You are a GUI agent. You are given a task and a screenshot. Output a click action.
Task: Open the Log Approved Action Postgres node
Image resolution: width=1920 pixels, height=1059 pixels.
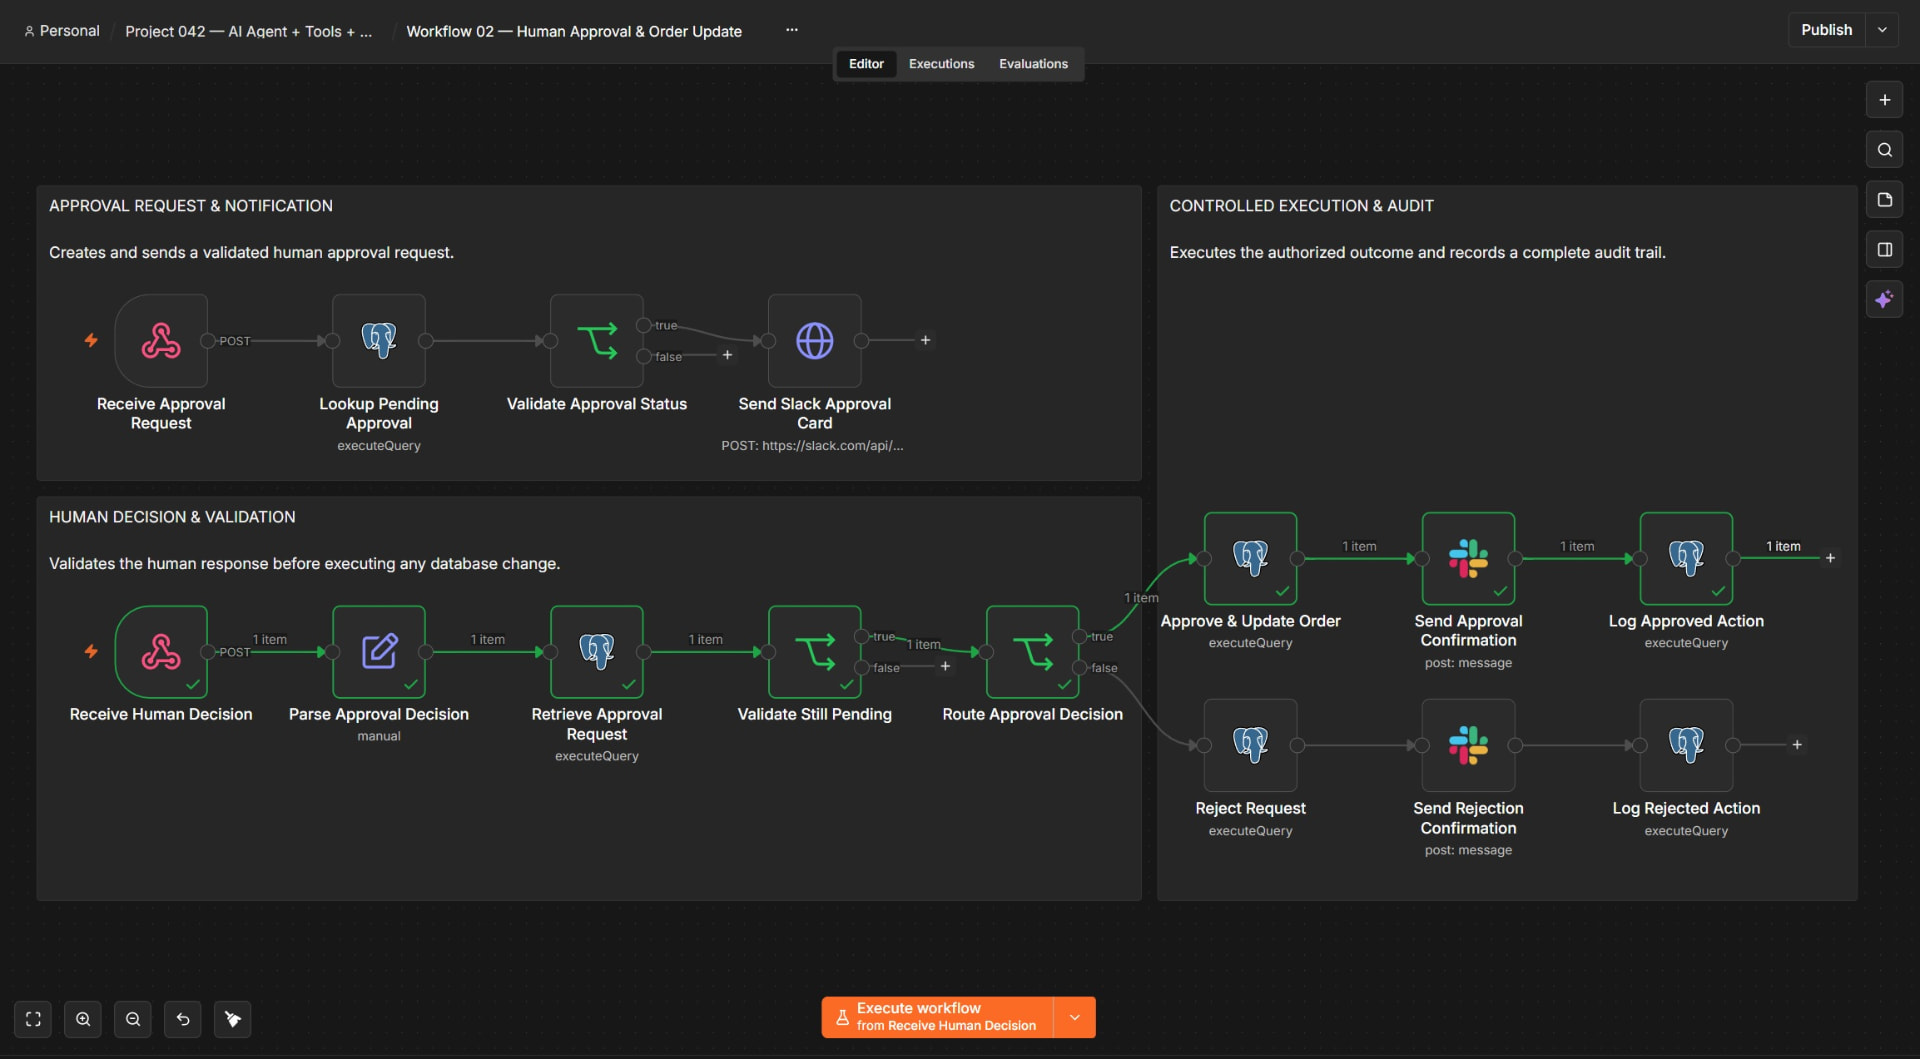click(1687, 558)
